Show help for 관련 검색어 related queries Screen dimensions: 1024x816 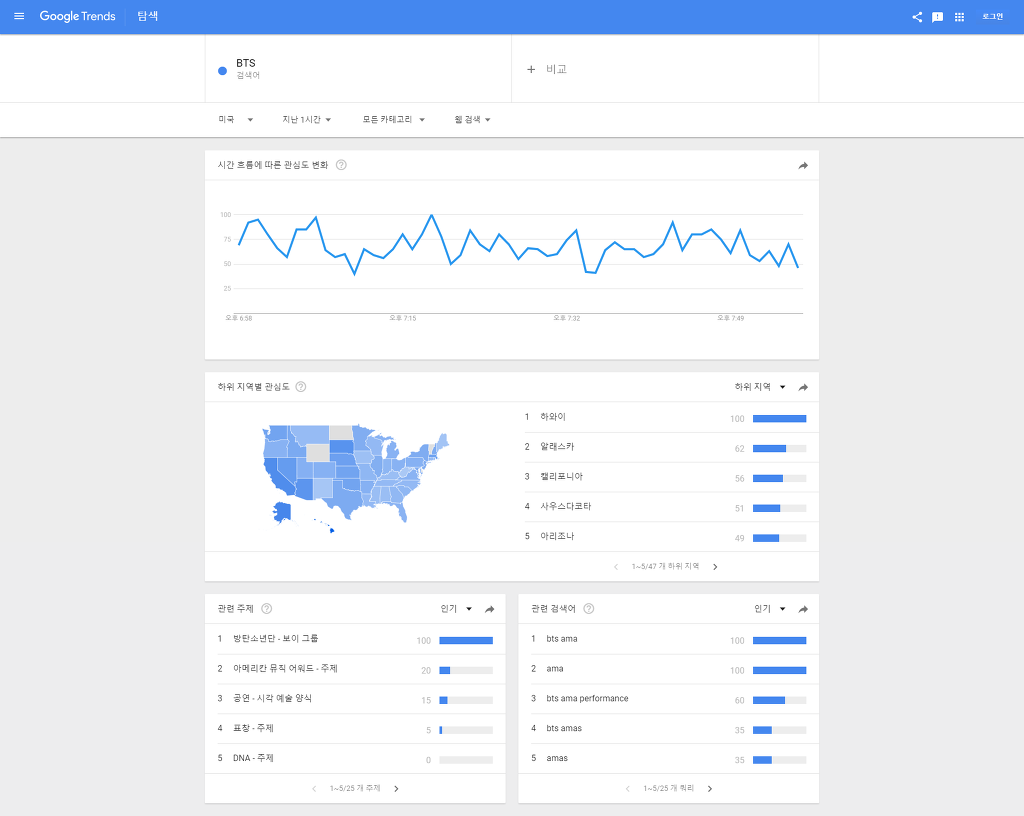click(x=588, y=609)
